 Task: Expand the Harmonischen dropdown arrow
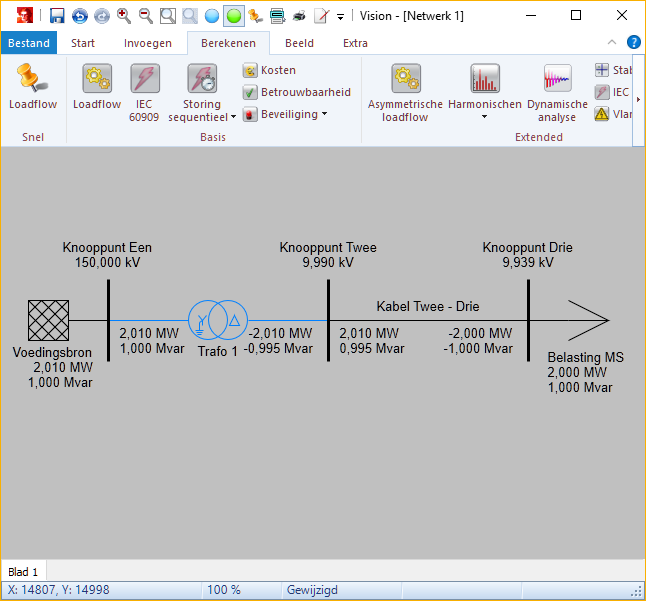pyautogui.click(x=484, y=117)
